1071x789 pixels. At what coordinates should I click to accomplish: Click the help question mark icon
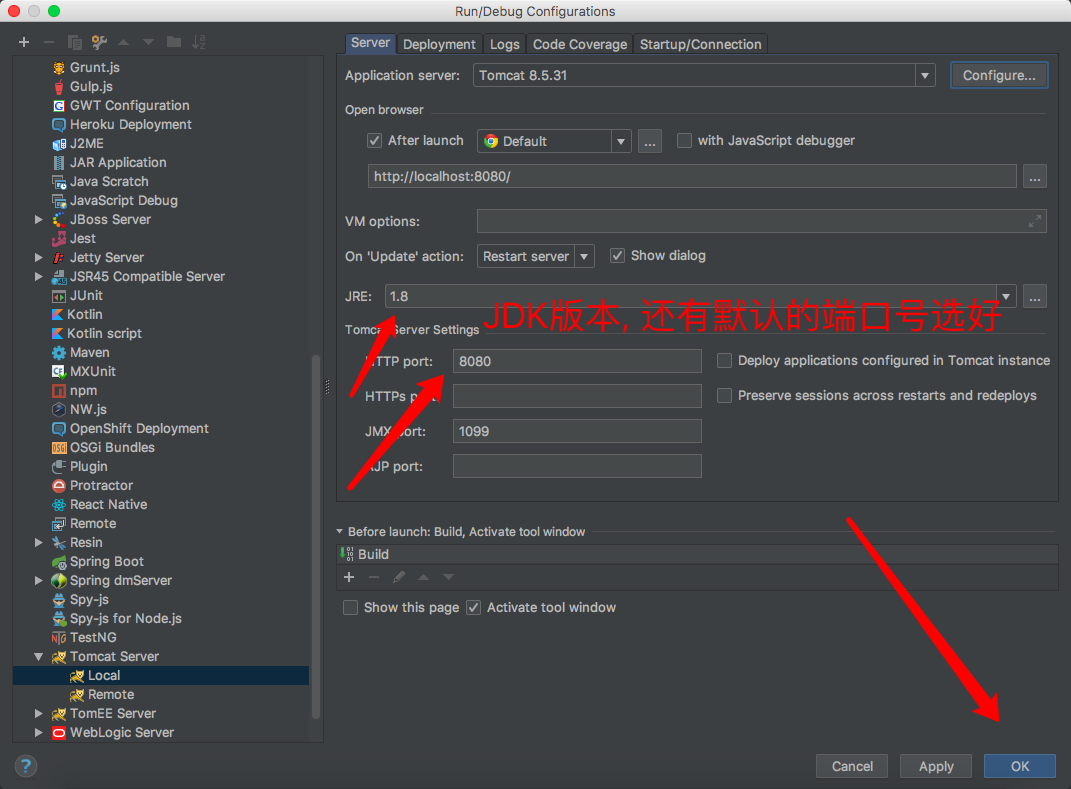pos(25,766)
